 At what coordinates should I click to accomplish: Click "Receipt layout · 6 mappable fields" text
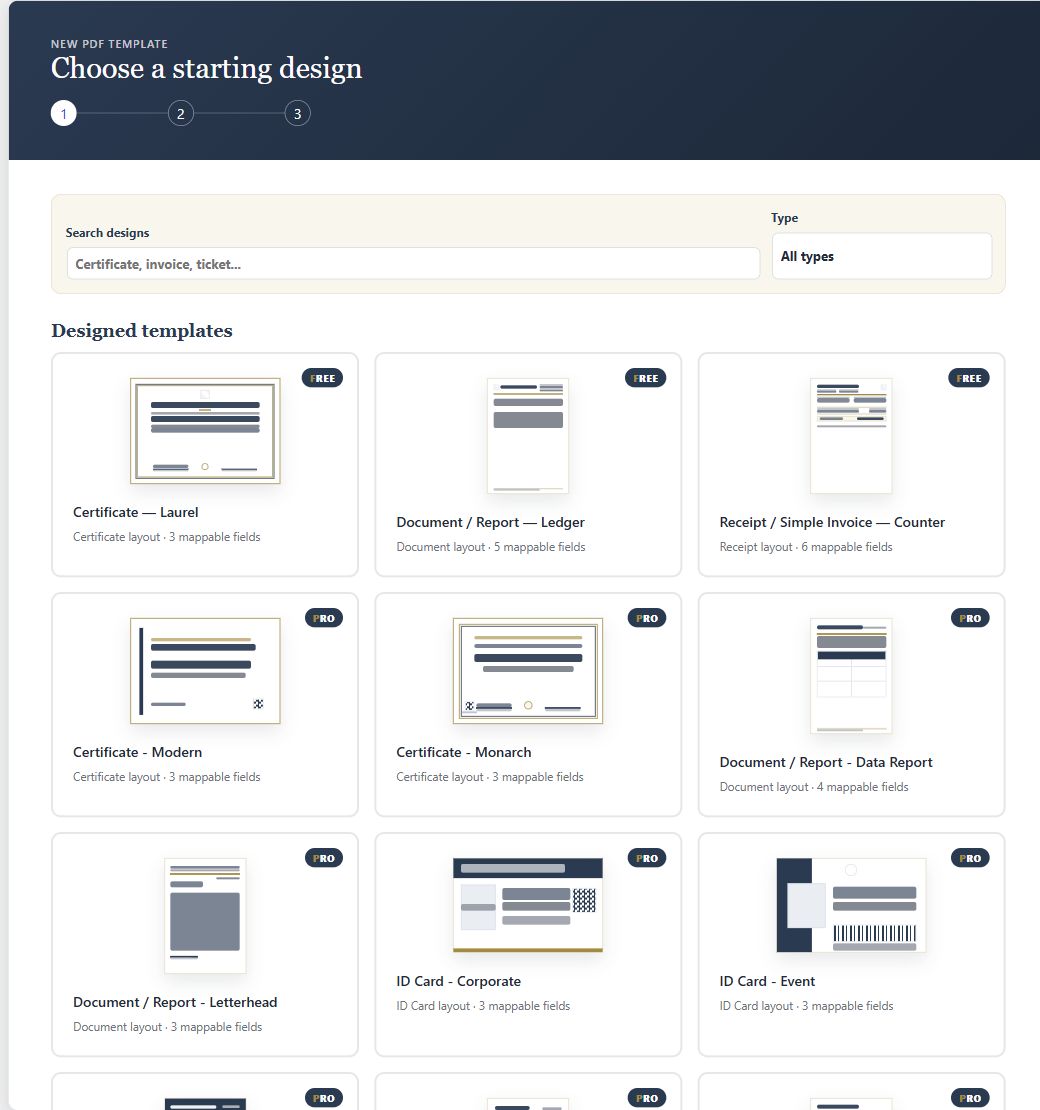point(806,547)
